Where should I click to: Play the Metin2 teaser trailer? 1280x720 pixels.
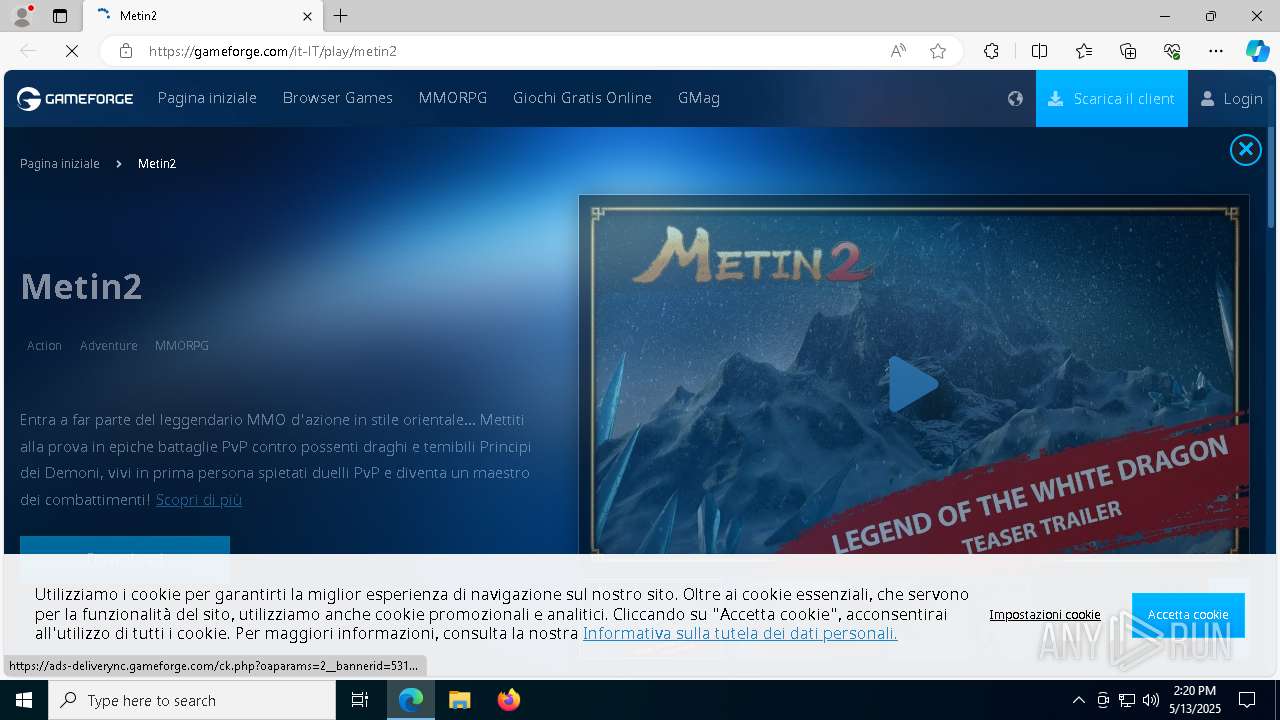(913, 384)
